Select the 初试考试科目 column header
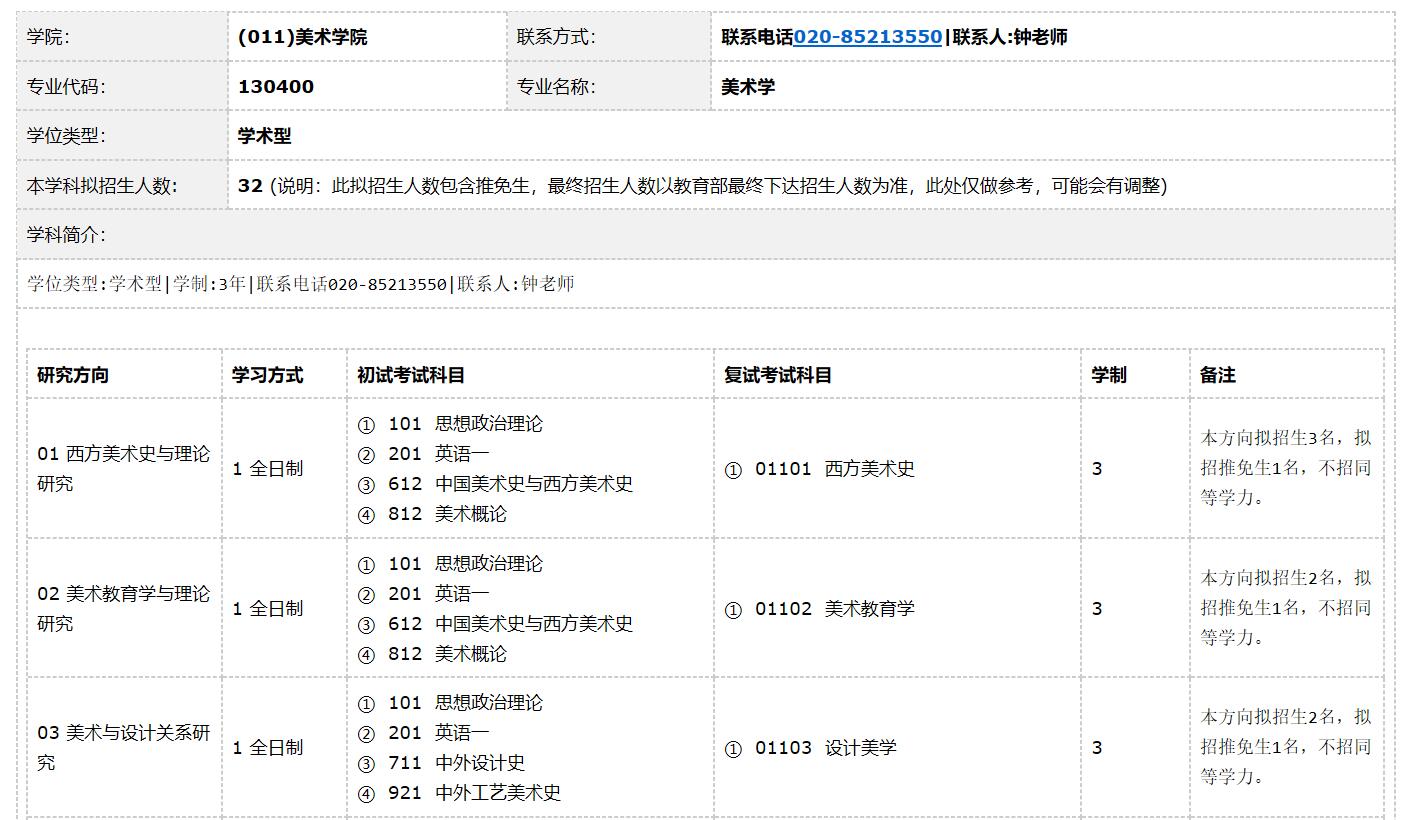The width and height of the screenshot is (1415, 820). pos(411,375)
